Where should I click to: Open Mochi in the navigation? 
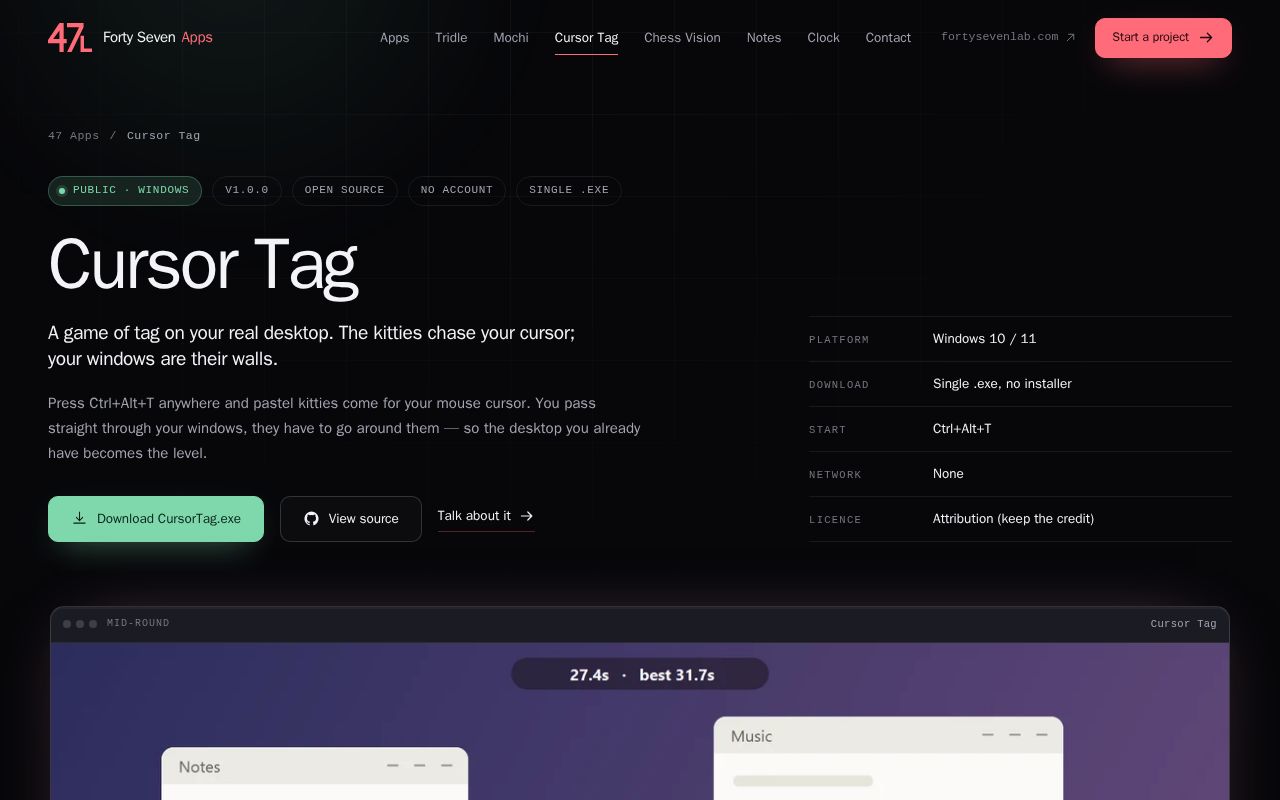(x=511, y=38)
